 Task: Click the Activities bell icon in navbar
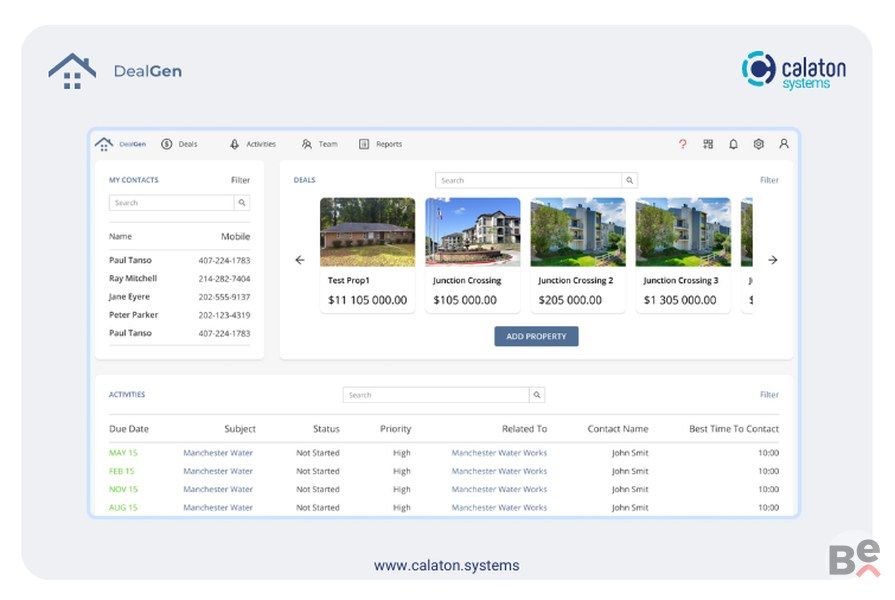[x=235, y=144]
